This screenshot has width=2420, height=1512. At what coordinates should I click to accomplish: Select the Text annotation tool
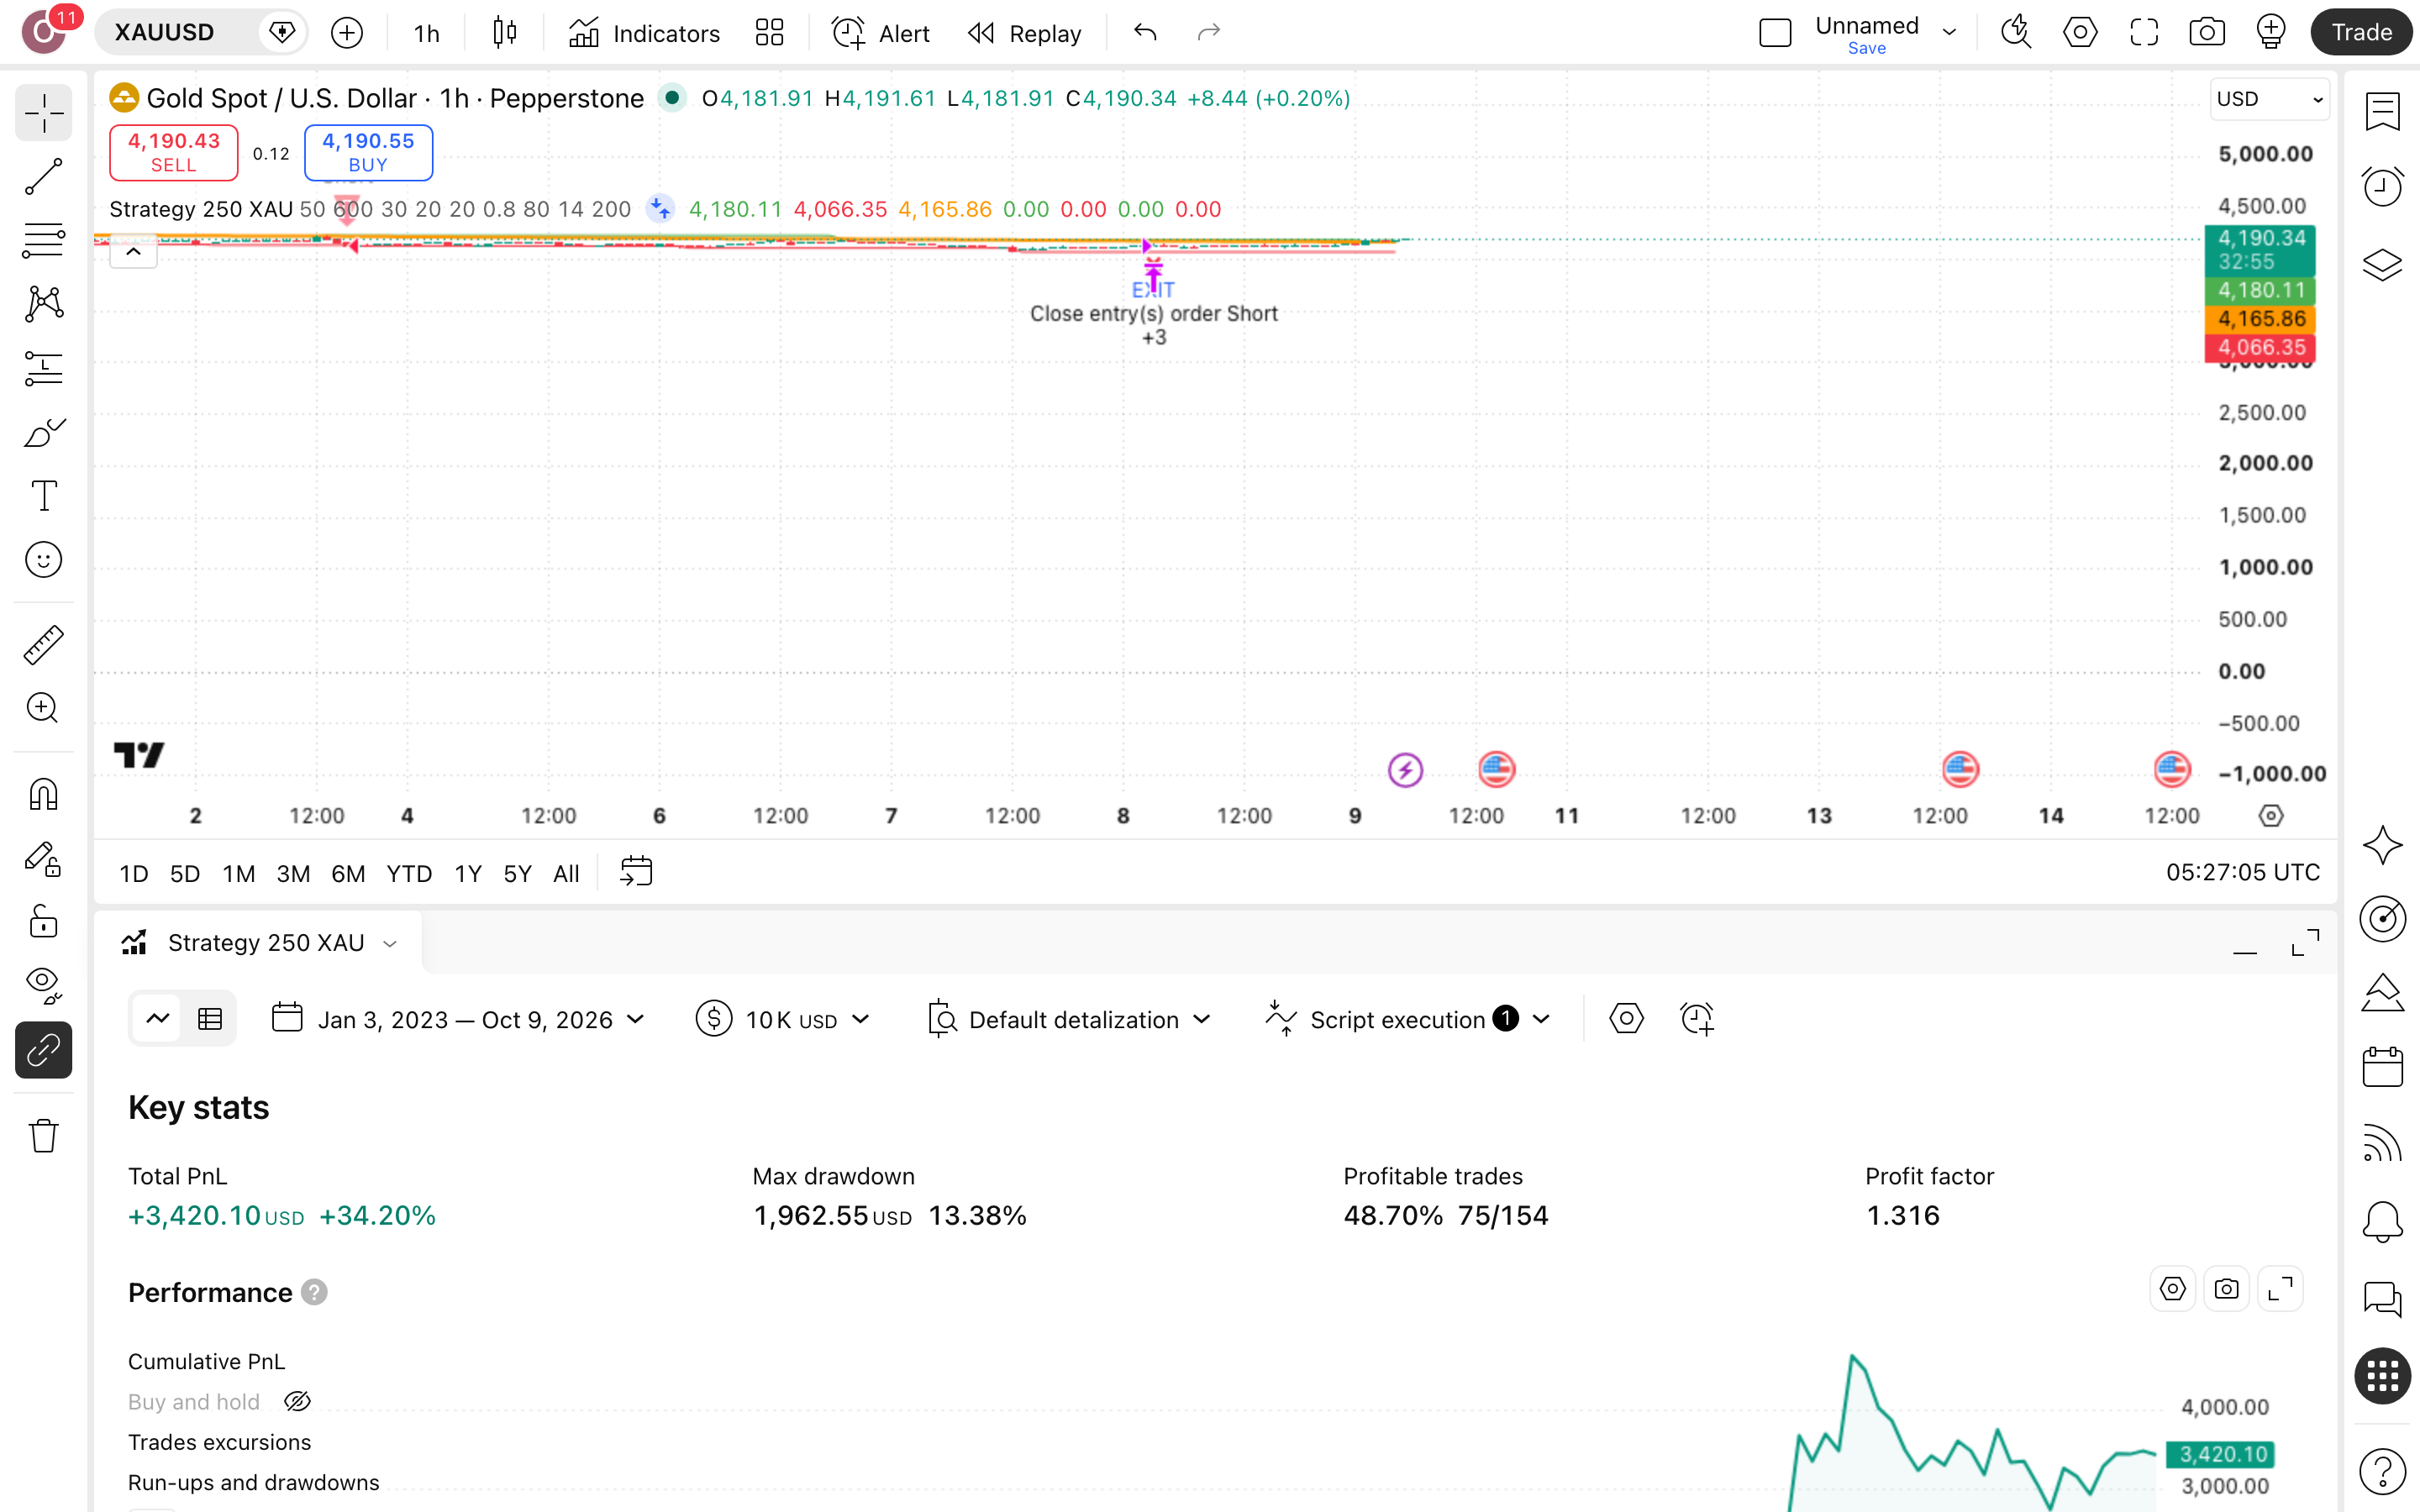point(43,496)
